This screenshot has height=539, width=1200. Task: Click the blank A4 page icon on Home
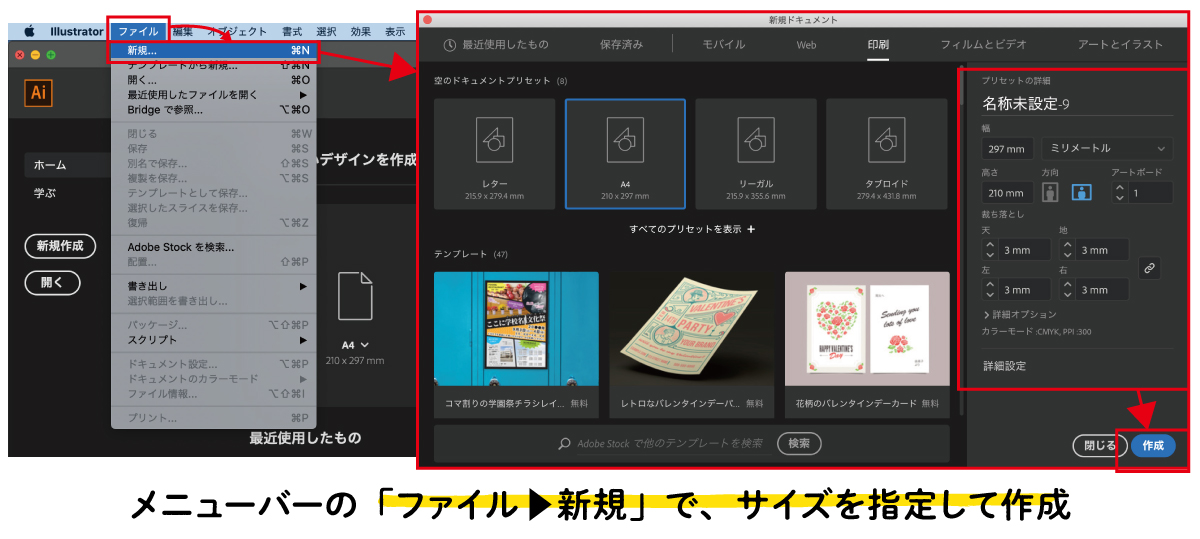pyautogui.click(x=355, y=297)
